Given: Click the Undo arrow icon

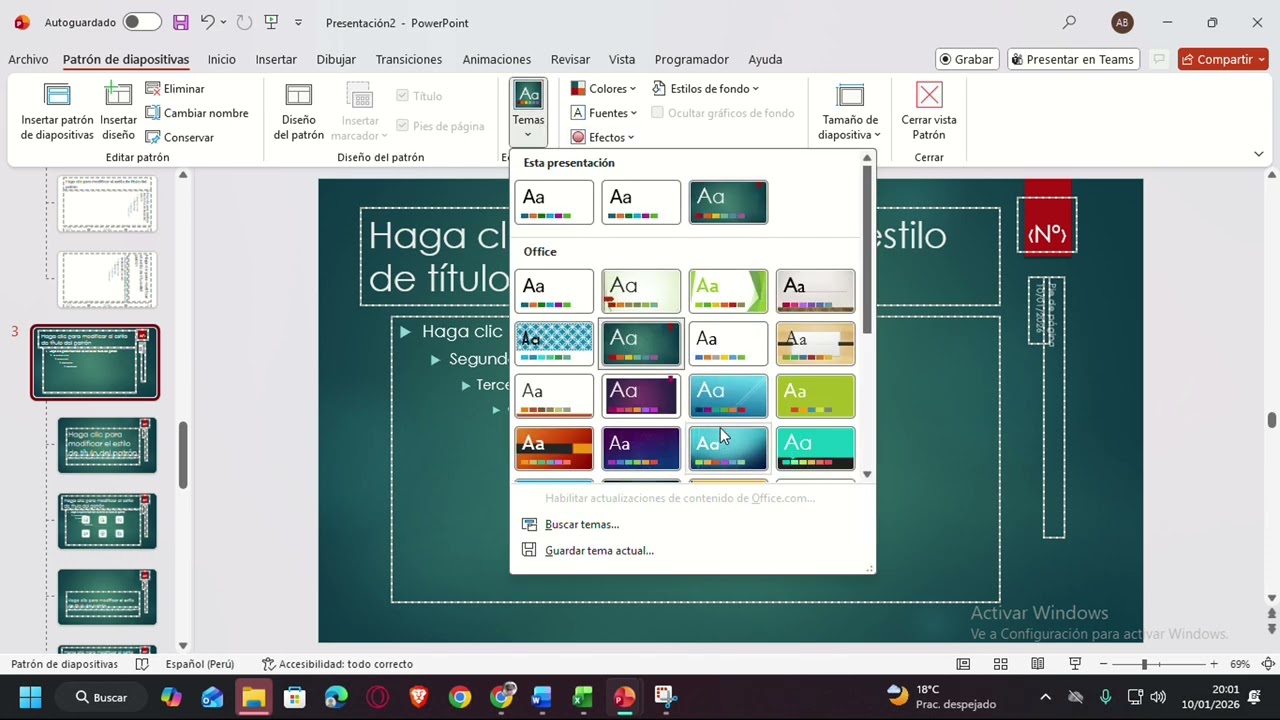Looking at the screenshot, I should [x=207, y=22].
